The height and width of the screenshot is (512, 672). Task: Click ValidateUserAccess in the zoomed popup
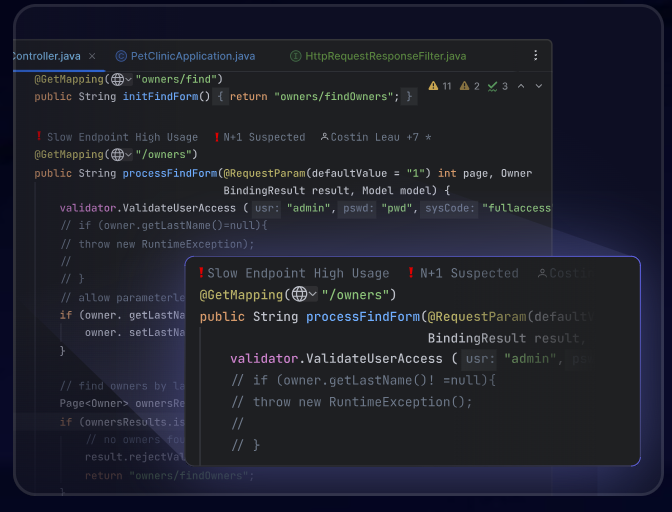coord(374,358)
